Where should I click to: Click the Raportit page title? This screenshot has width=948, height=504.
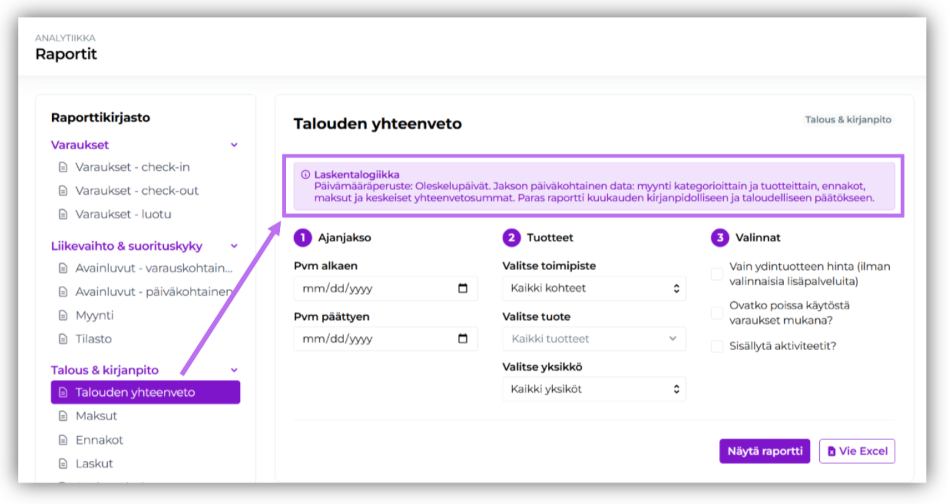(x=66, y=54)
